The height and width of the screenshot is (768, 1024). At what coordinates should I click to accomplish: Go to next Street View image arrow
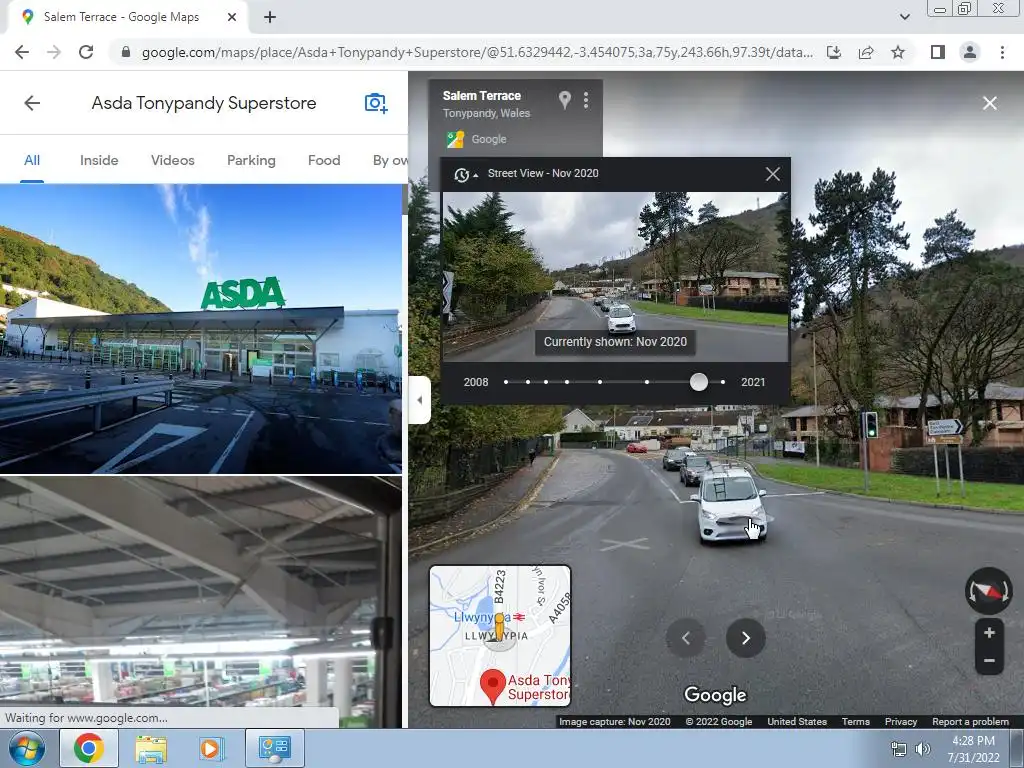point(745,638)
